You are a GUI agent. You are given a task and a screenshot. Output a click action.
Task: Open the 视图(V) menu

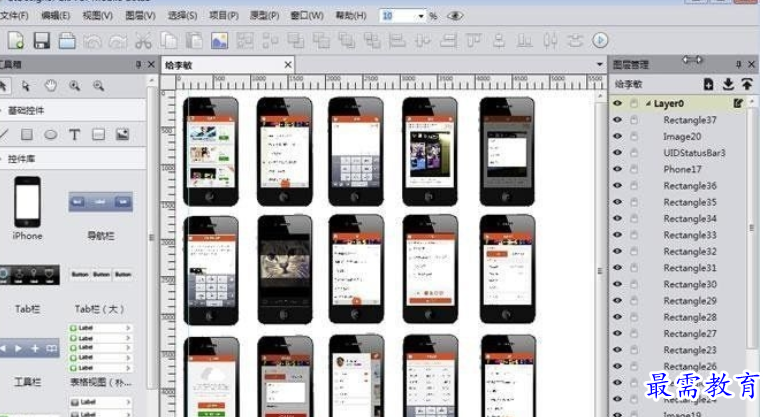click(x=97, y=16)
